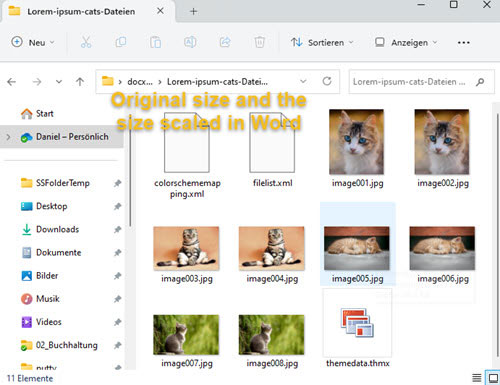Open the Neu menu button
The image size is (500, 385).
(33, 43)
